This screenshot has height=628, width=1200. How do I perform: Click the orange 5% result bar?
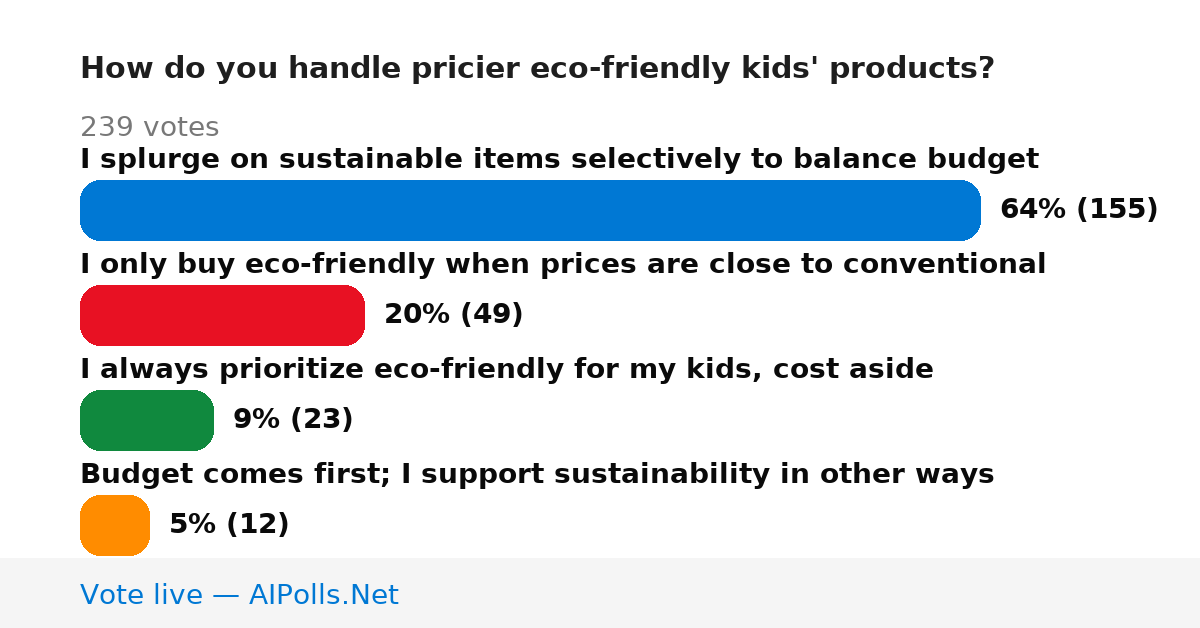(115, 525)
